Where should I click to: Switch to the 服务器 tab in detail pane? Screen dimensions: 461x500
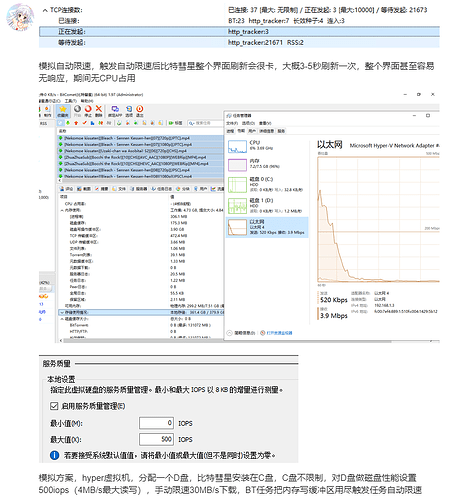click(138, 189)
